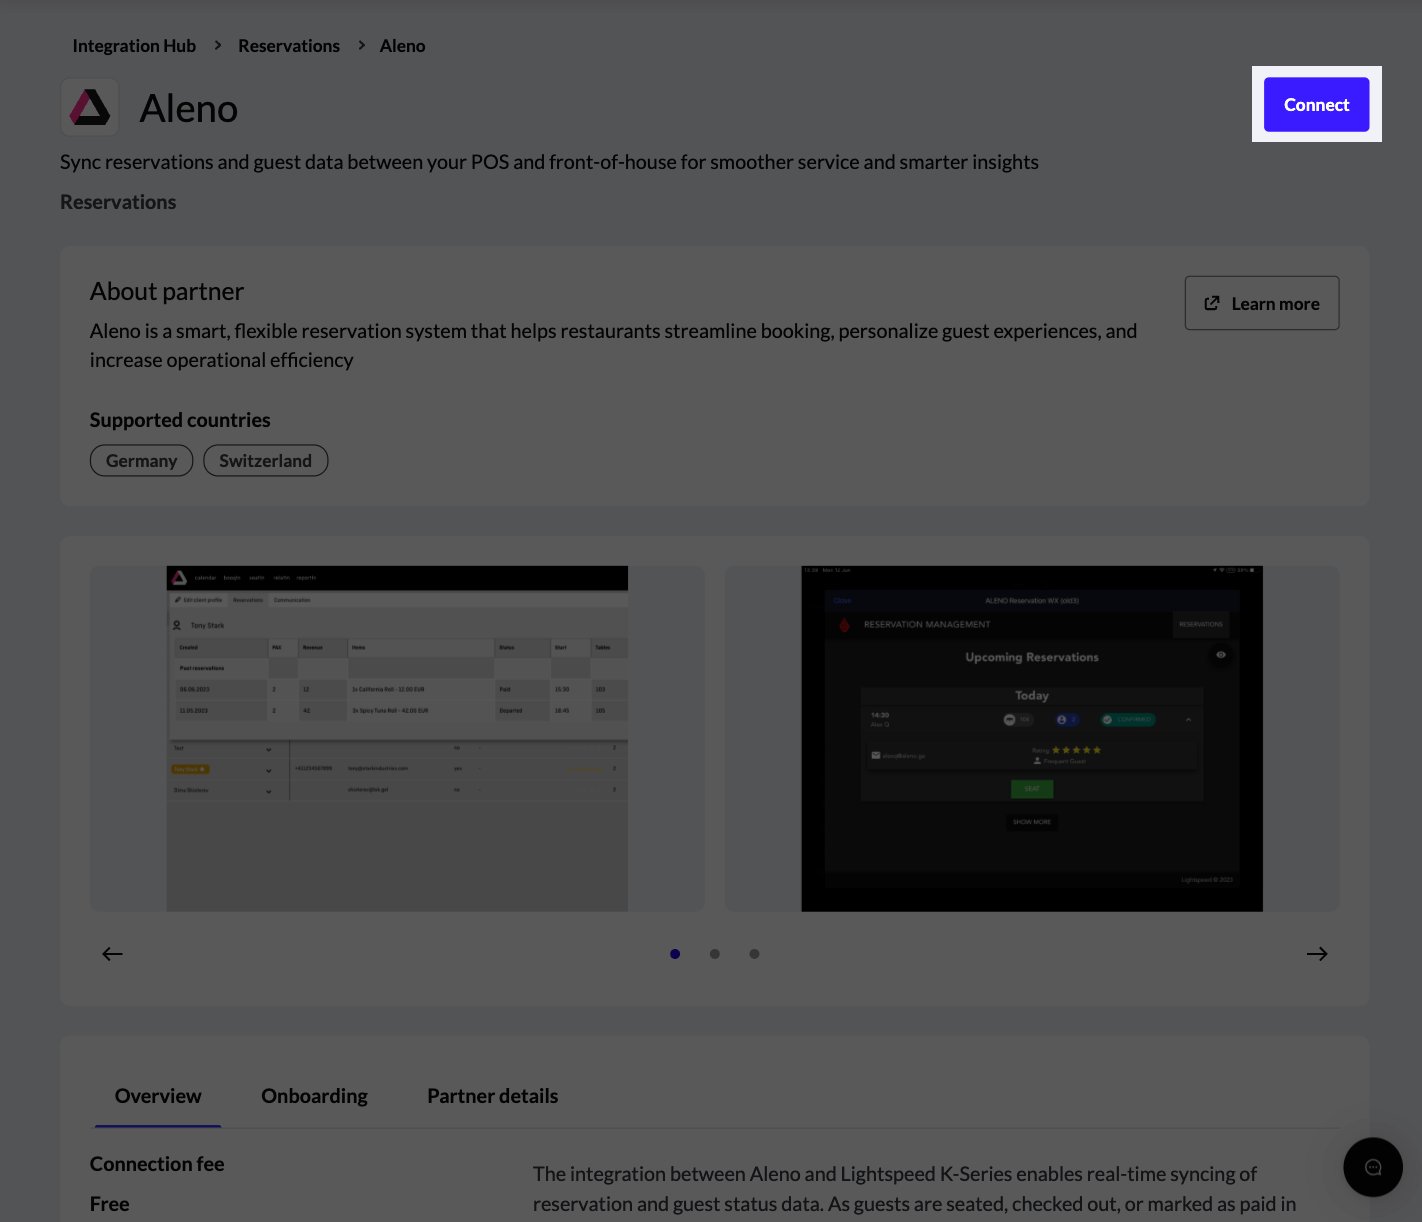Image resolution: width=1422 pixels, height=1222 pixels.
Task: Expand the first contact row chevron
Action: [268, 748]
